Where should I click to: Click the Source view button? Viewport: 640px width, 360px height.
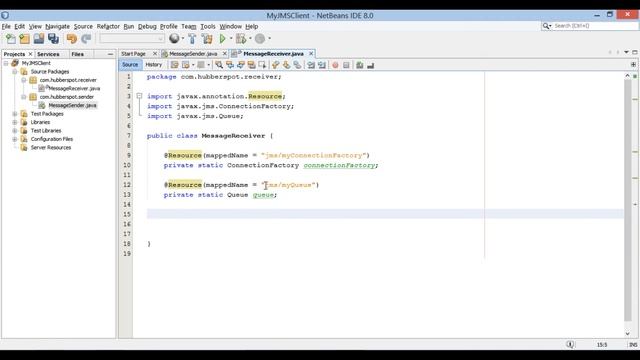click(130, 64)
